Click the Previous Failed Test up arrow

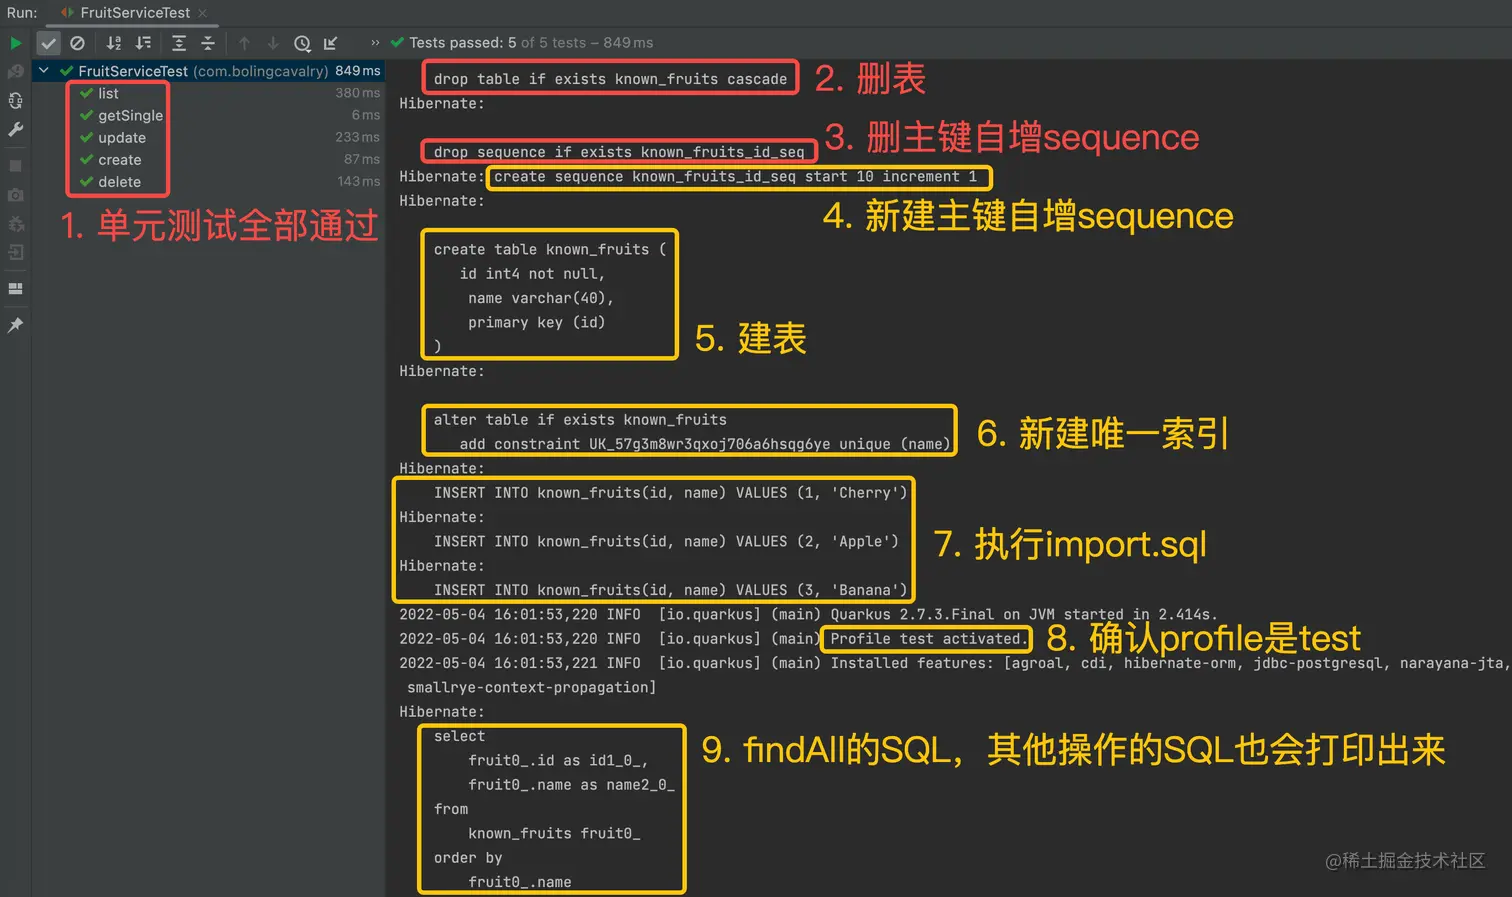coord(244,43)
